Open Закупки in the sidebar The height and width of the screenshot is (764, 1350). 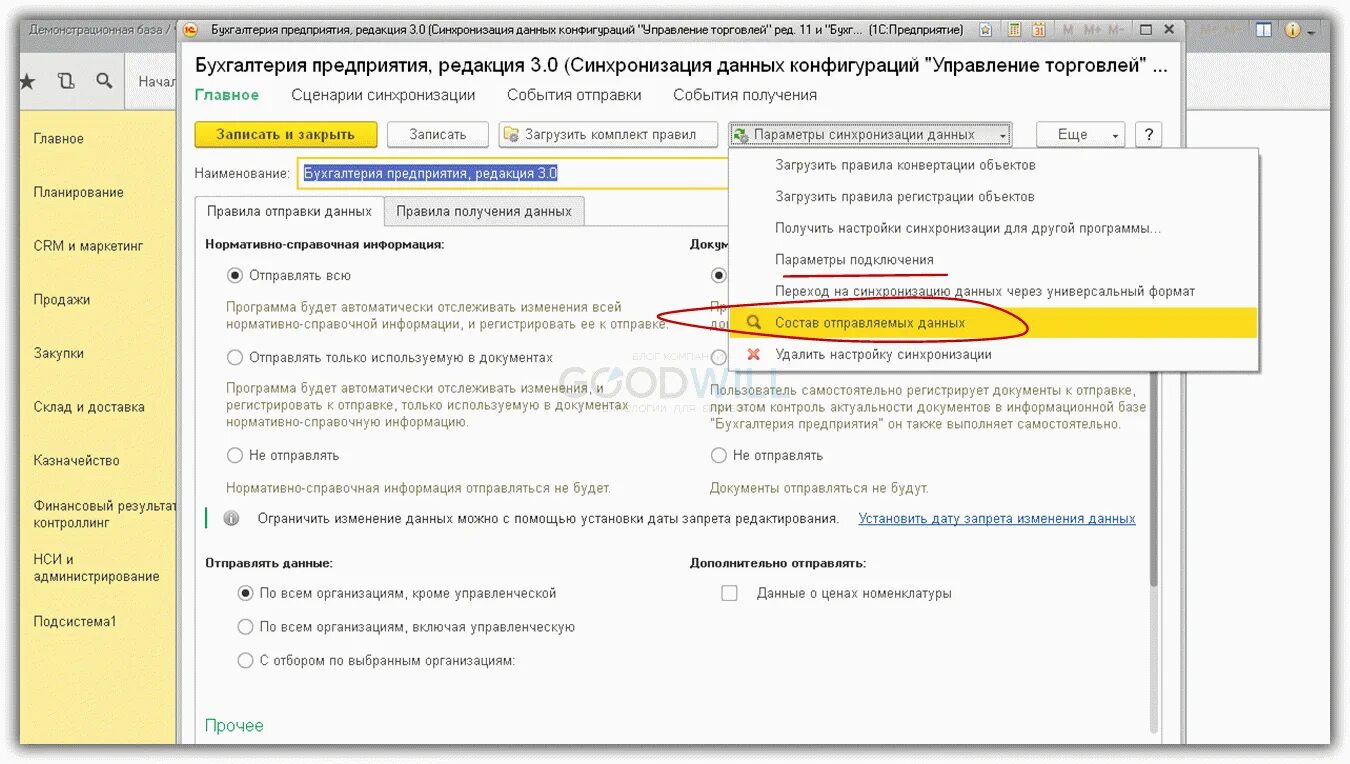[x=59, y=353]
